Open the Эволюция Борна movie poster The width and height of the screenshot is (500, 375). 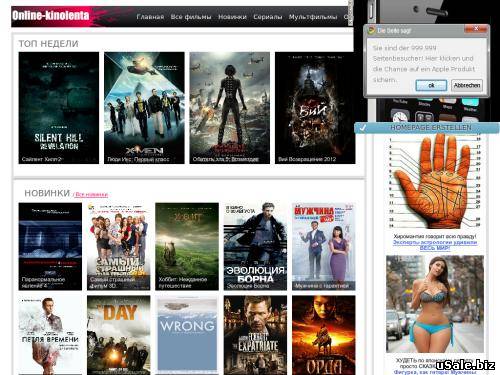point(255,246)
